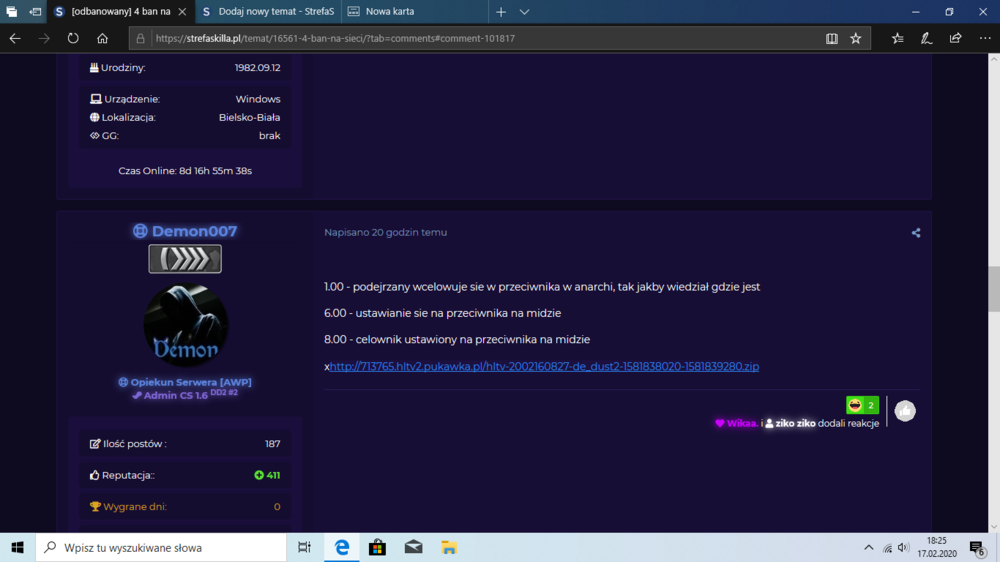The height and width of the screenshot is (562, 1000).
Task: Switch to 'Dodaj nowy temat - StrefaS' tab
Action: click(x=268, y=11)
